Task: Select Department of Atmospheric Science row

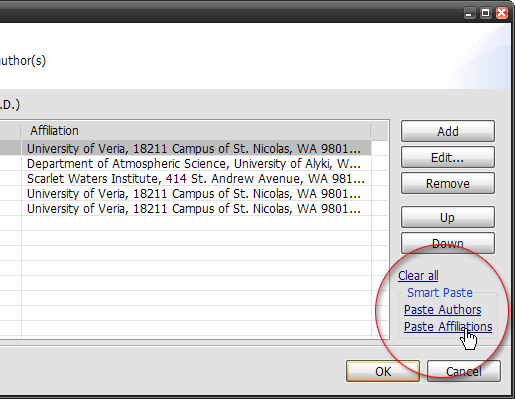Action: click(x=196, y=163)
